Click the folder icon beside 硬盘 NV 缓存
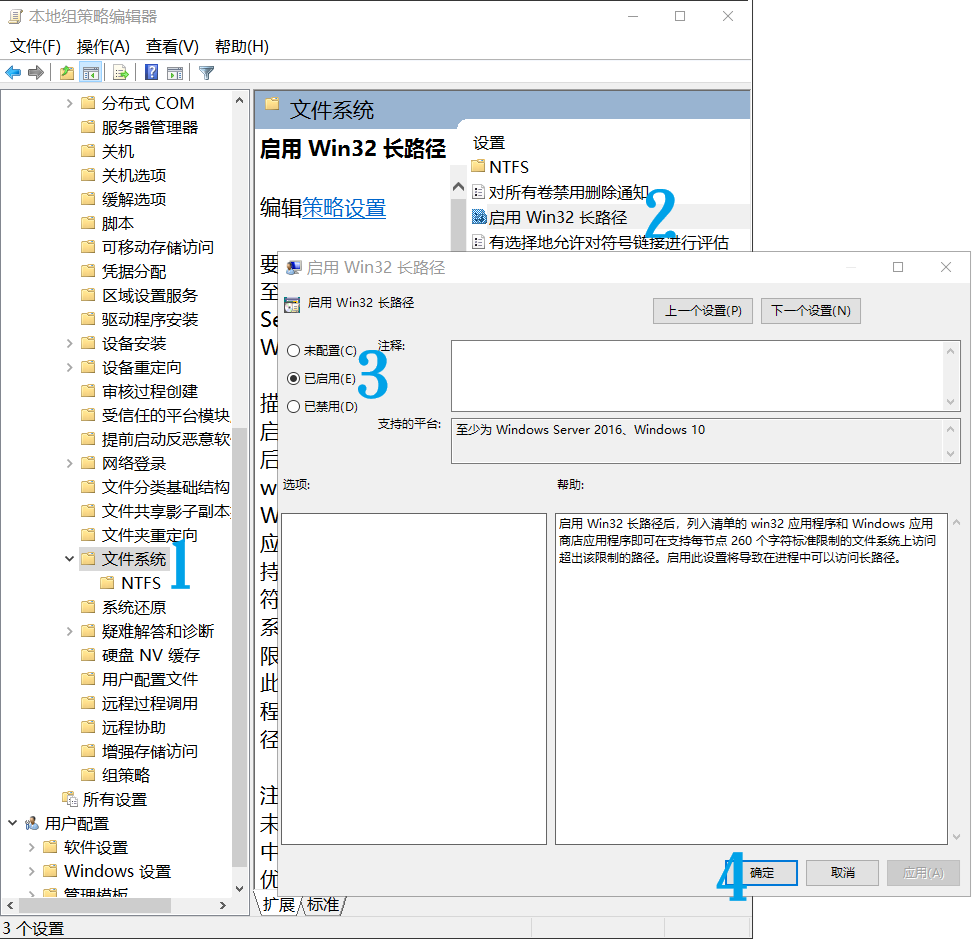 tap(89, 655)
